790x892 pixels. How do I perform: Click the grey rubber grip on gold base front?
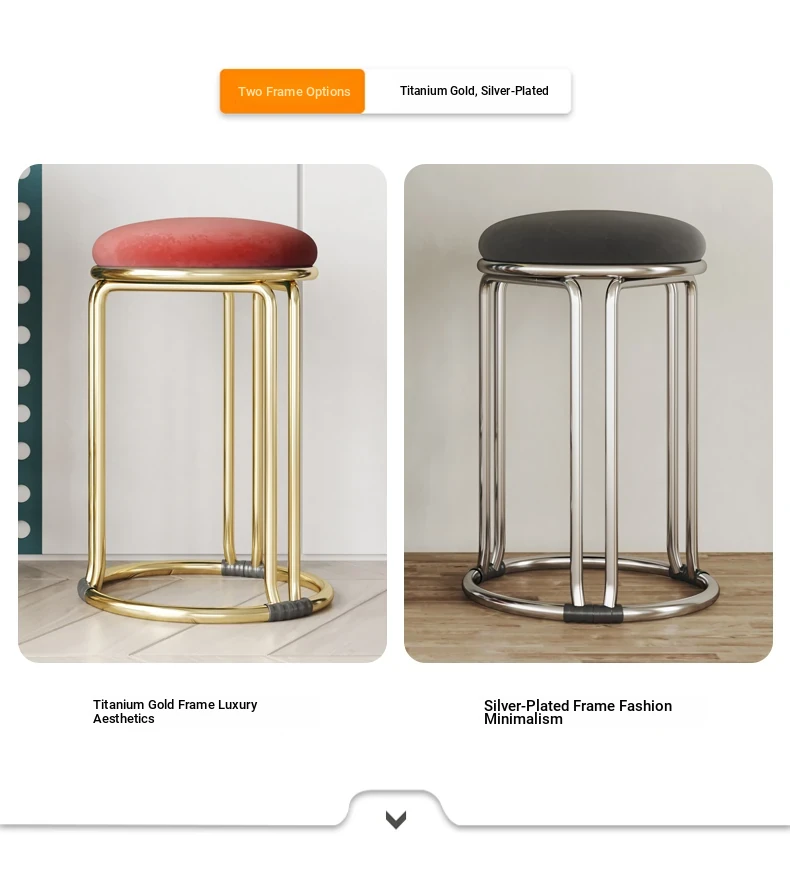pos(291,610)
